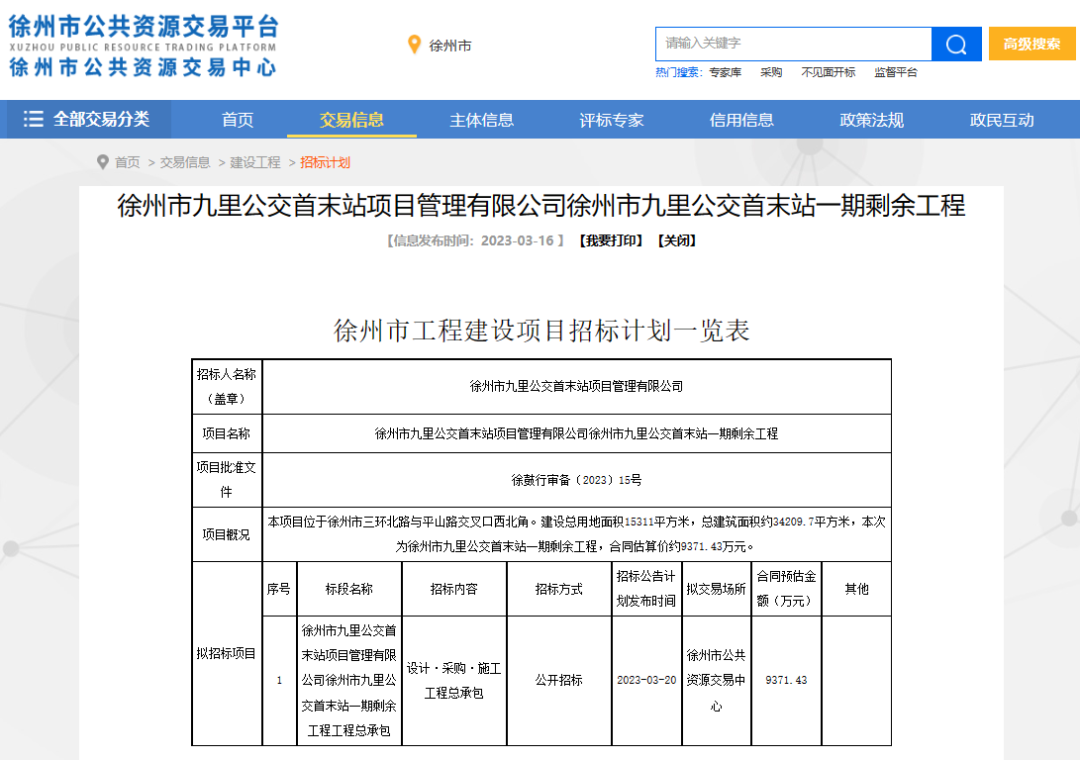1080x760 pixels.
Task: Click the 项目名称 row label
Action: (227, 433)
